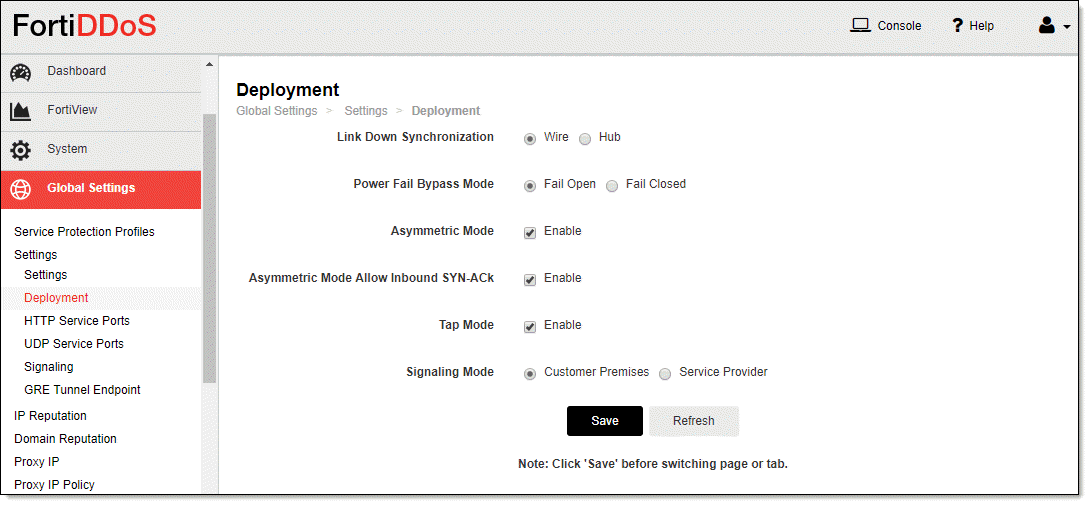
Task: Open the Settings sub-item under Settings
Action: click(x=46, y=274)
